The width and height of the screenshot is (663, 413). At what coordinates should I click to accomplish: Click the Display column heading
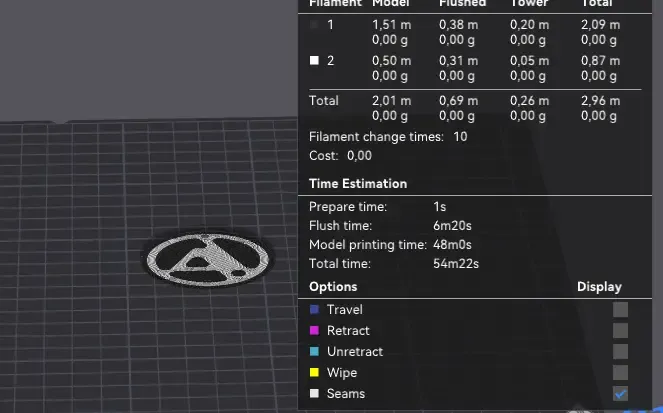tap(599, 287)
